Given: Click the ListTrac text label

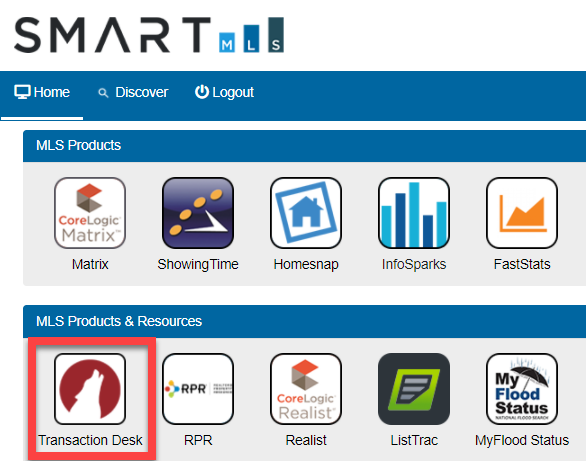Looking at the screenshot, I should point(414,440).
